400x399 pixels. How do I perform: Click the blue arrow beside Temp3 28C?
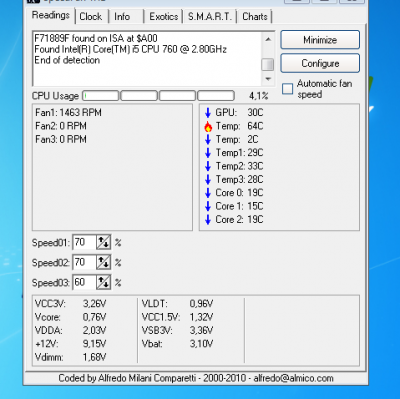[208, 179]
